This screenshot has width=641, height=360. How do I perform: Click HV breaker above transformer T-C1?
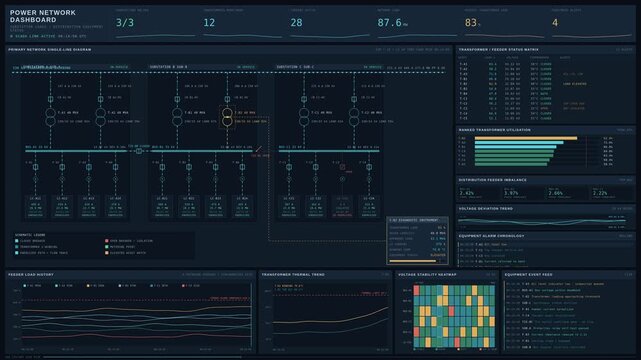[x=304, y=99]
